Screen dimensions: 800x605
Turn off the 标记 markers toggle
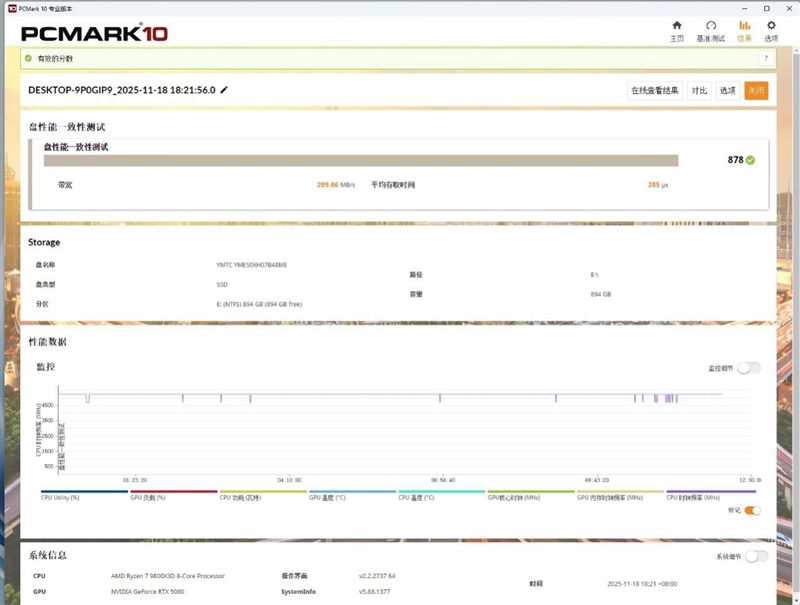click(x=752, y=510)
